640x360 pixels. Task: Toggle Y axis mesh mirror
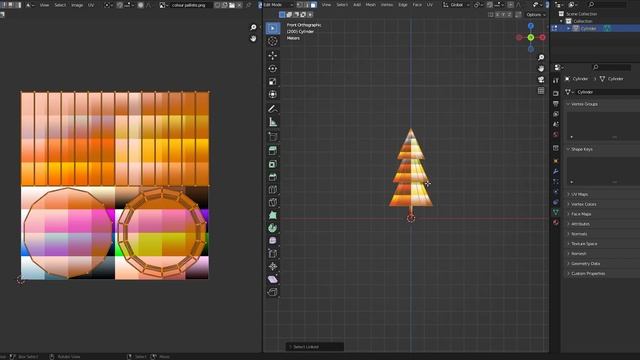point(504,14)
